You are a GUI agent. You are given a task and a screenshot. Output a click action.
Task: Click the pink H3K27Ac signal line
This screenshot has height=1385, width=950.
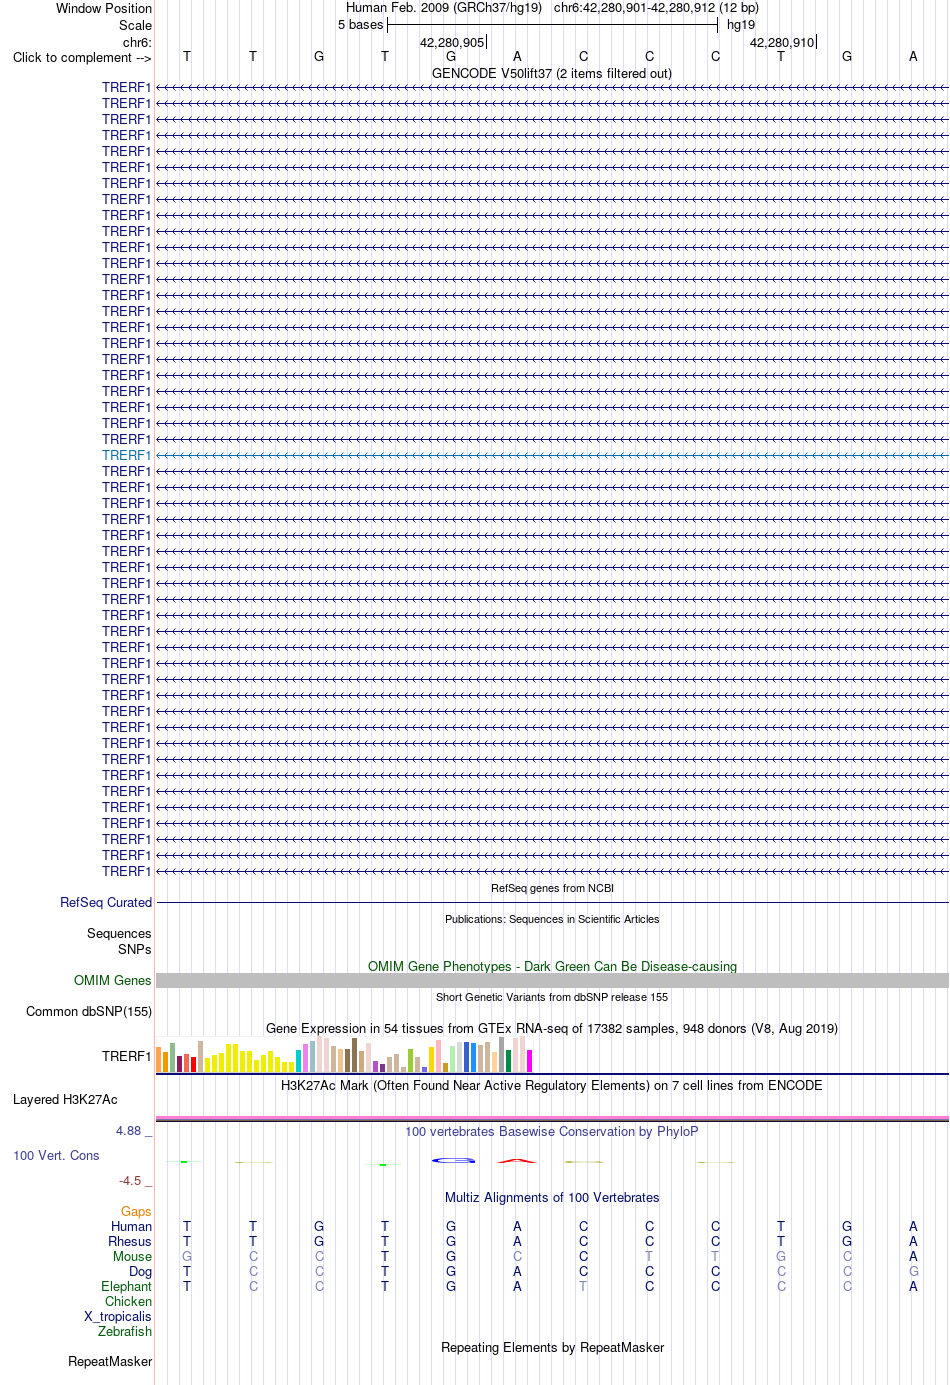pos(552,1118)
